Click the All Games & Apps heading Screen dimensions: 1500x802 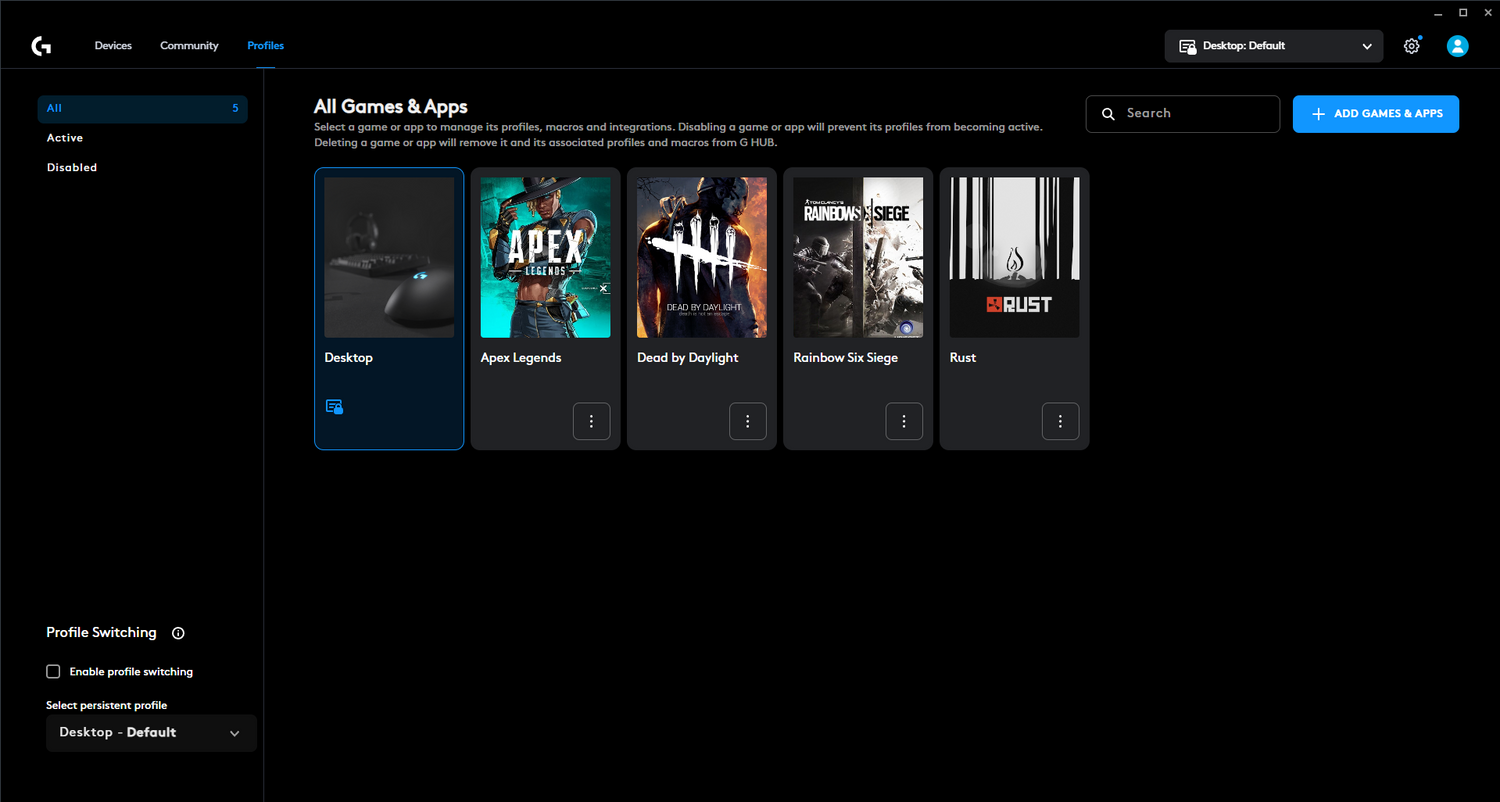[x=391, y=106]
